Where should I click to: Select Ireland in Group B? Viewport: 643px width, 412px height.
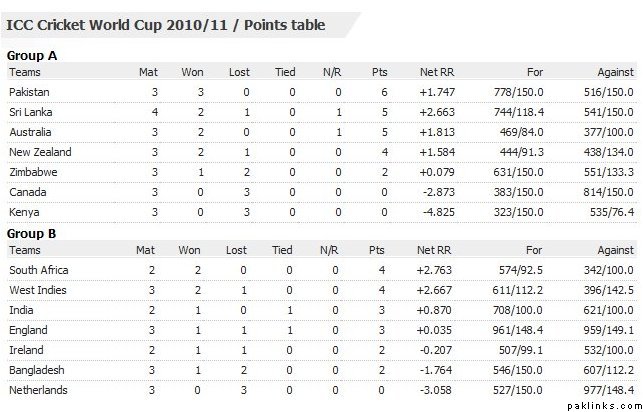pos(25,350)
